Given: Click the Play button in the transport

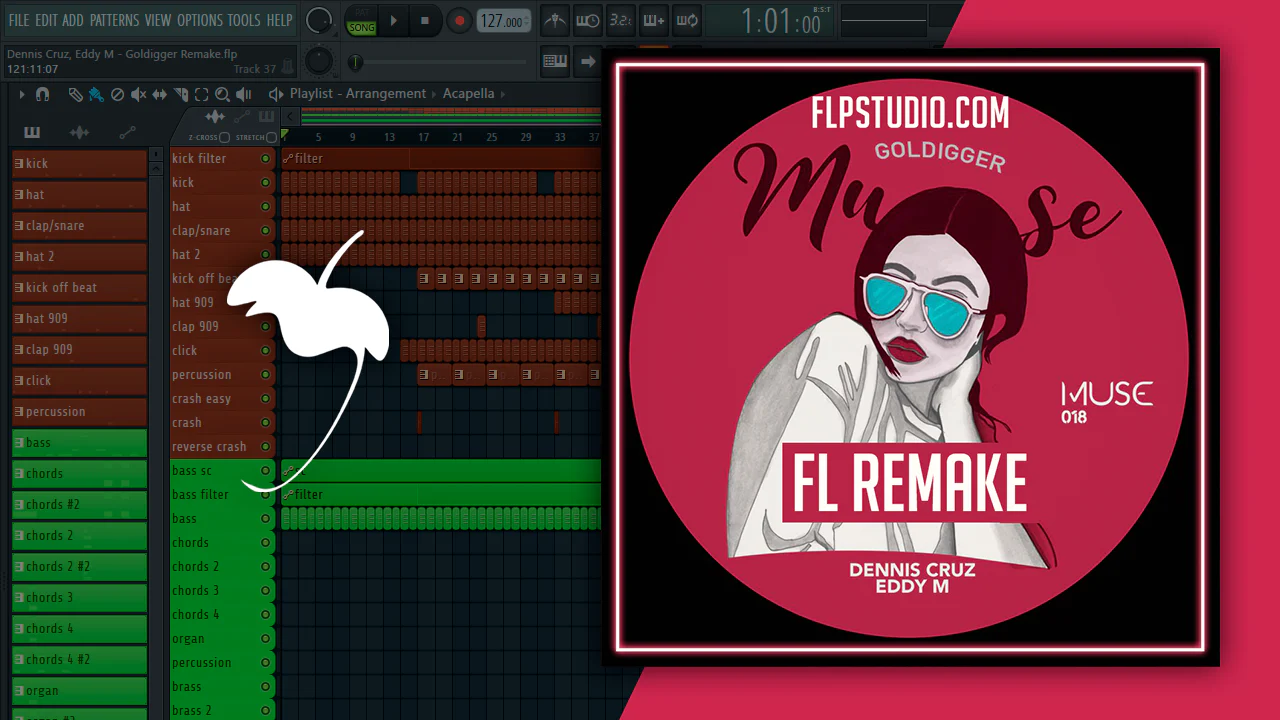Looking at the screenshot, I should [x=393, y=20].
